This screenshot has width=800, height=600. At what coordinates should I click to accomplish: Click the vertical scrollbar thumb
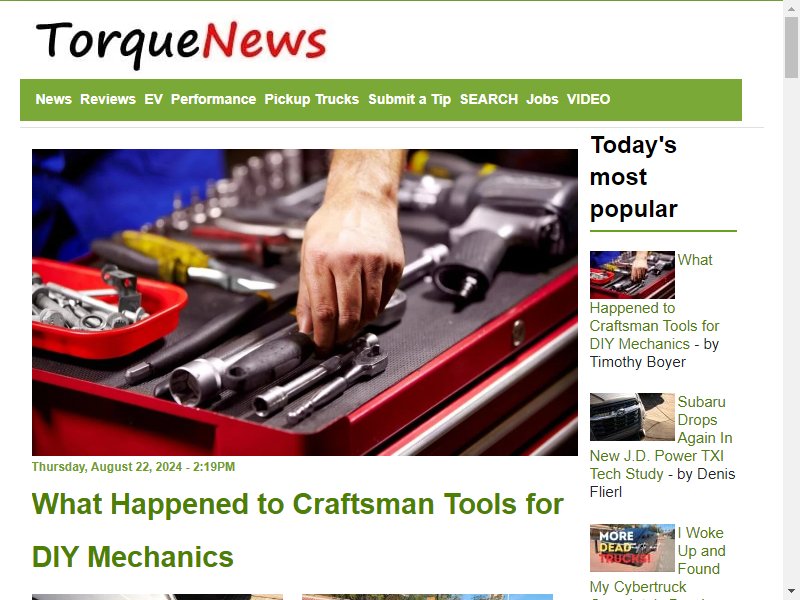coord(791,47)
